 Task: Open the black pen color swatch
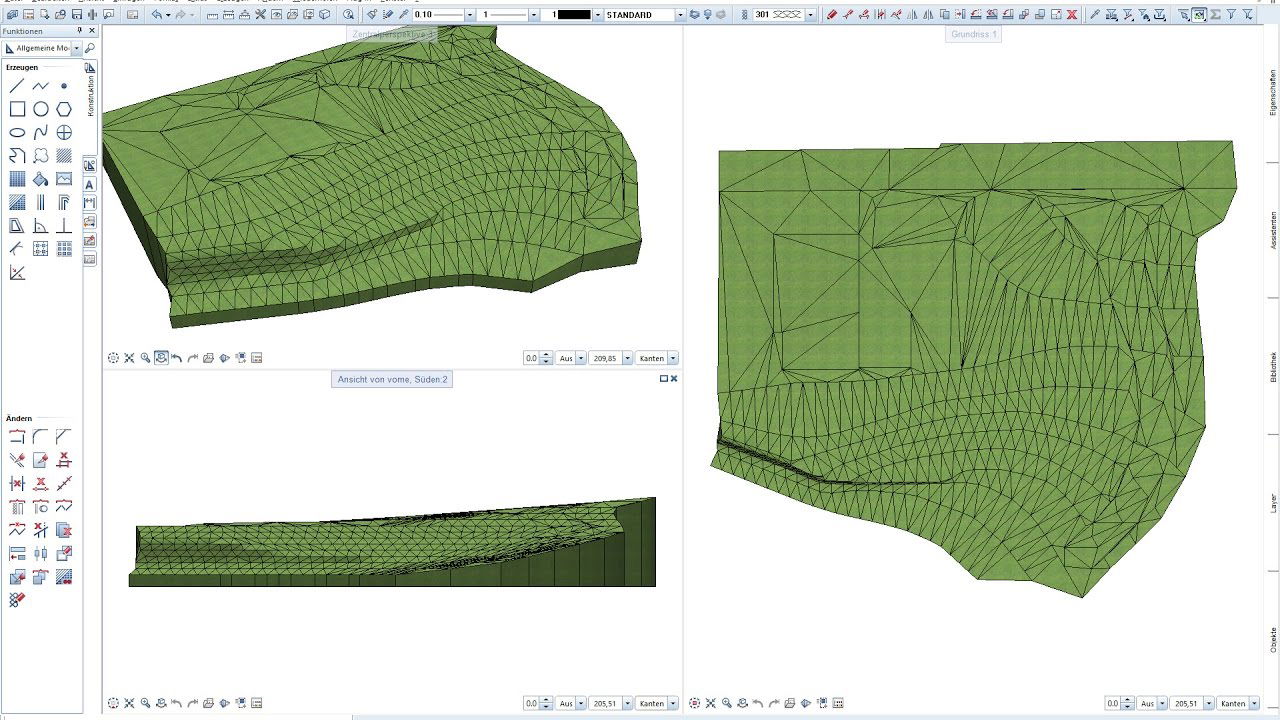tap(574, 15)
